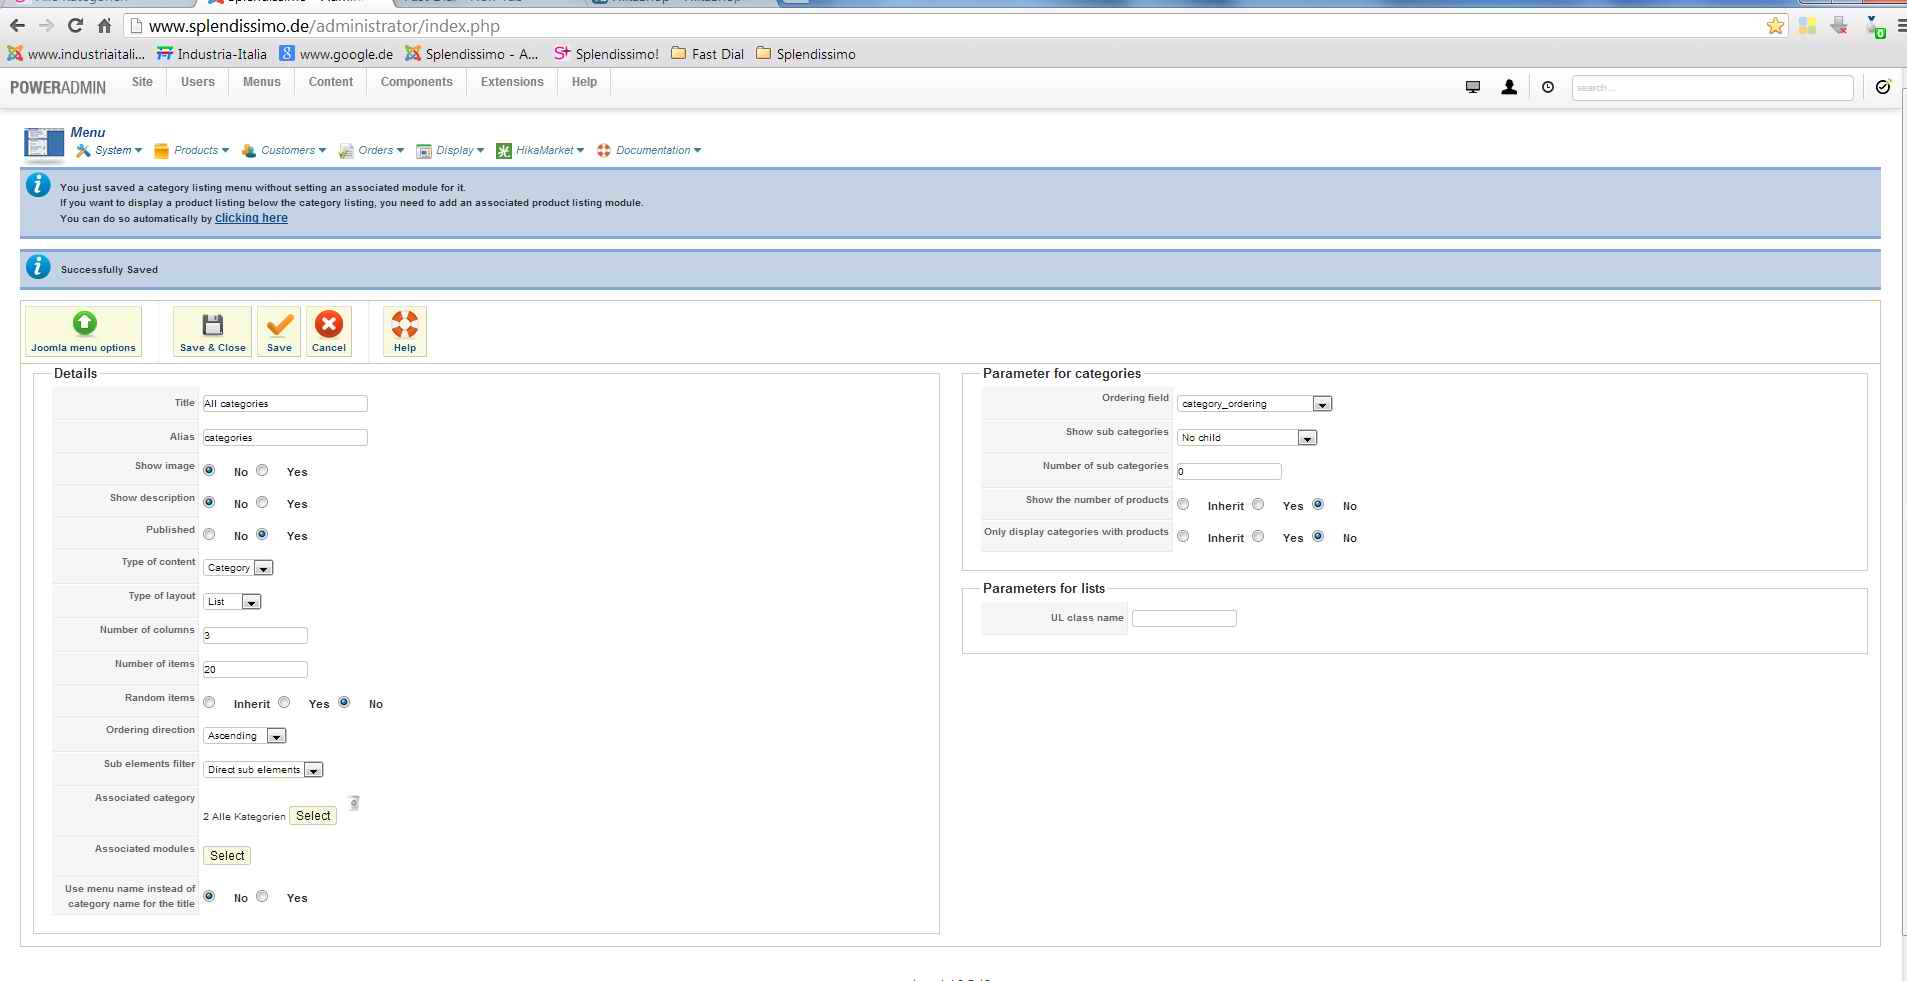The image size is (1907, 981).
Task: Open the Components menu
Action: (417, 82)
